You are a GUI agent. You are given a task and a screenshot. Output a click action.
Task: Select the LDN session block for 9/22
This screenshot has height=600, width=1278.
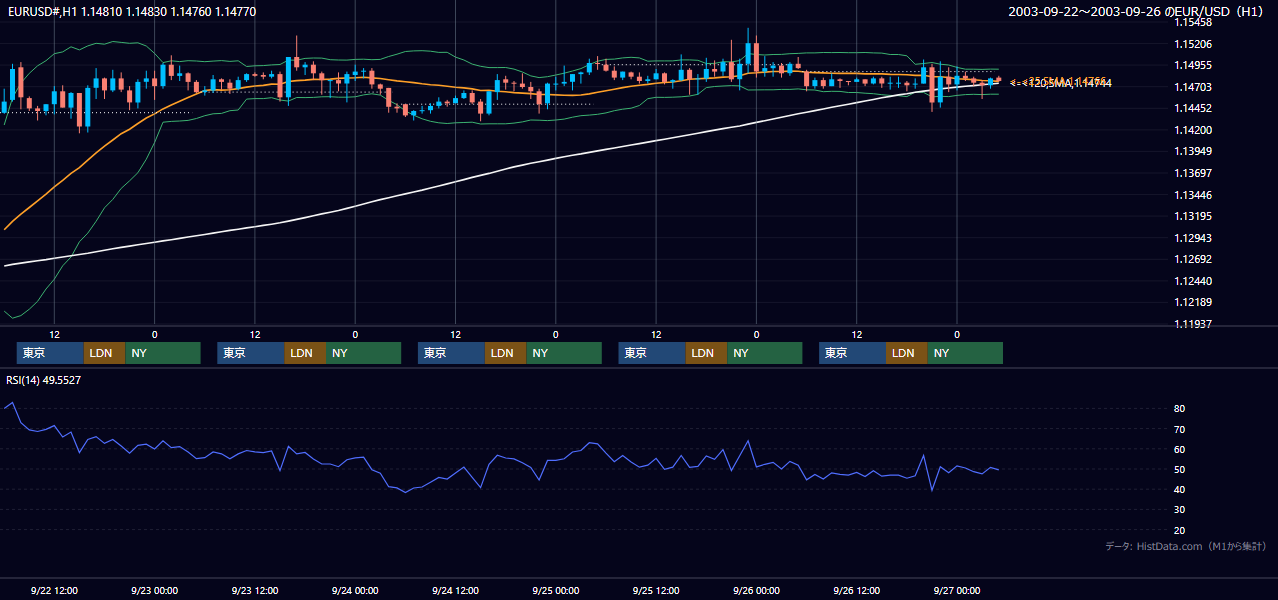[x=104, y=353]
